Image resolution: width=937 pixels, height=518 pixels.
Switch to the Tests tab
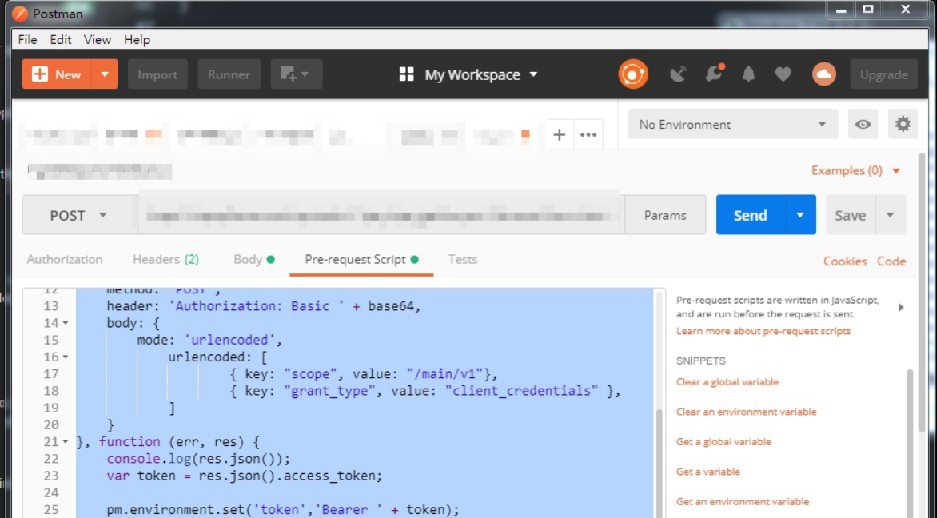(462, 259)
